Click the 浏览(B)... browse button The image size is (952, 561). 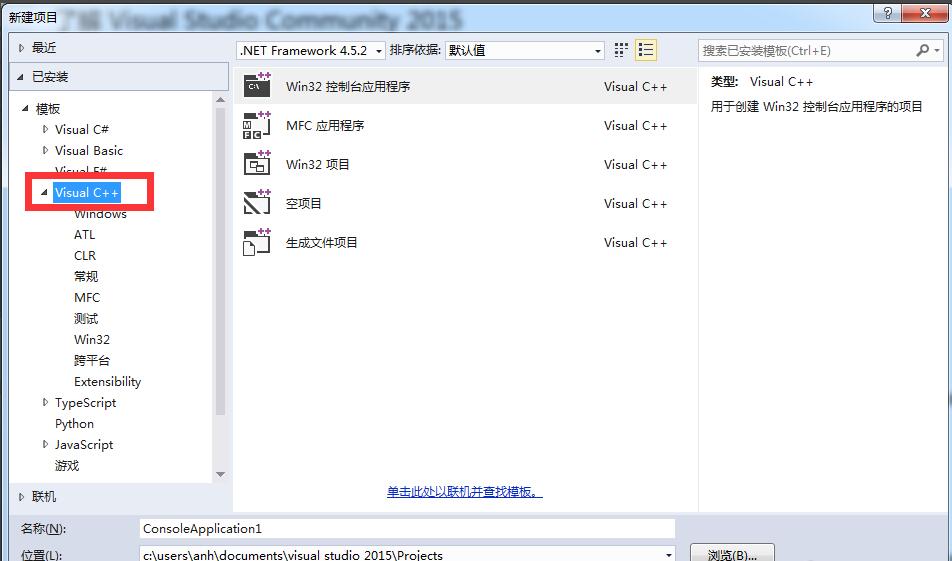[x=732, y=553]
